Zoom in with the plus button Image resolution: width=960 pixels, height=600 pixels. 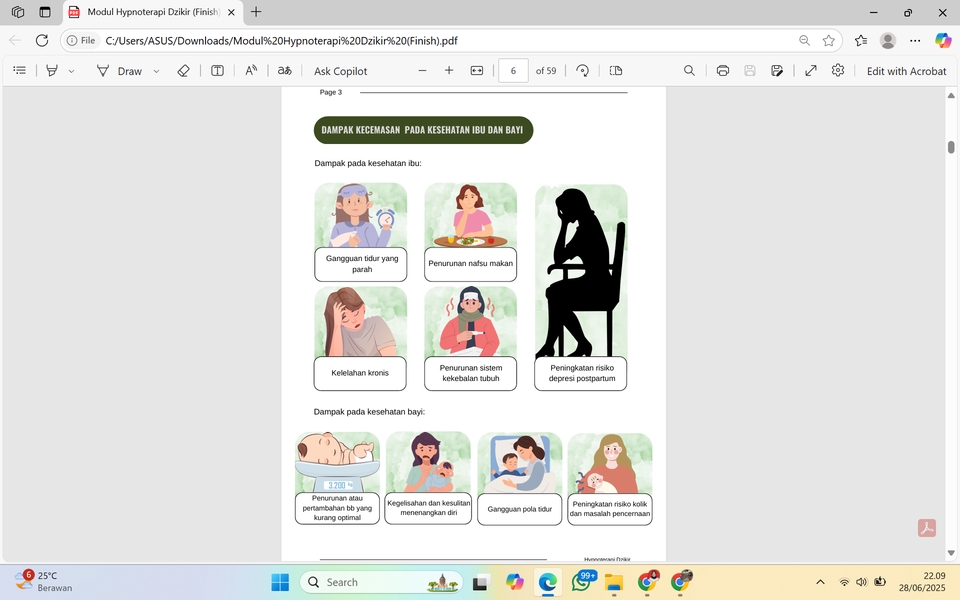point(449,70)
